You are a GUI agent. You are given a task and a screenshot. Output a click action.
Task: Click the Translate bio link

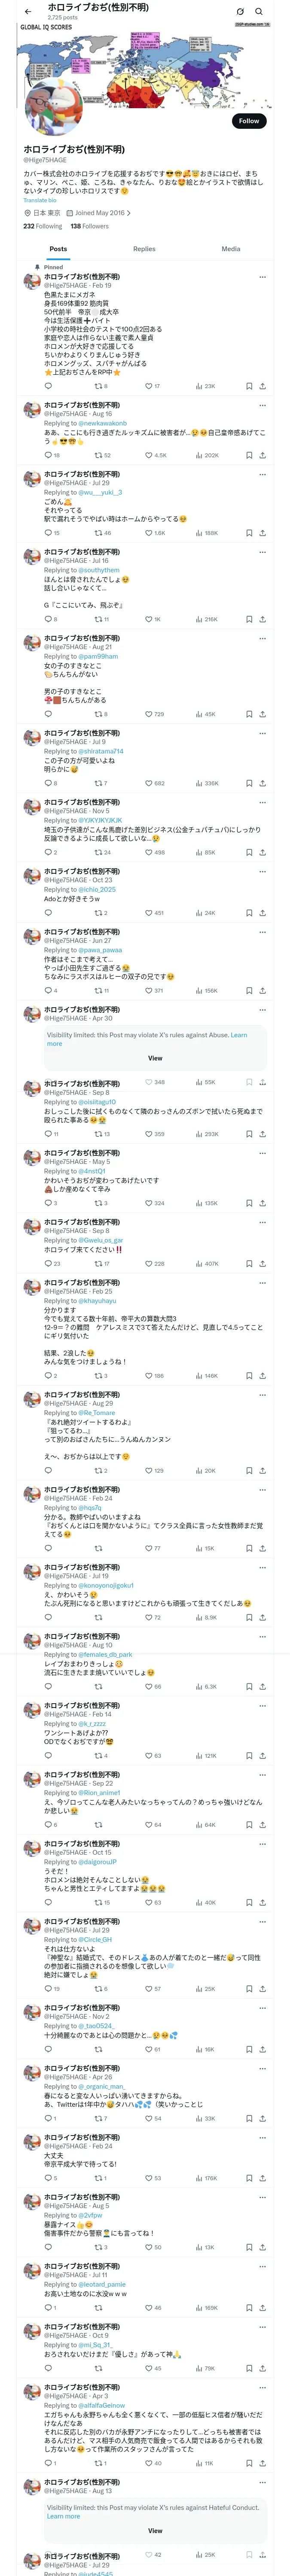point(40,200)
